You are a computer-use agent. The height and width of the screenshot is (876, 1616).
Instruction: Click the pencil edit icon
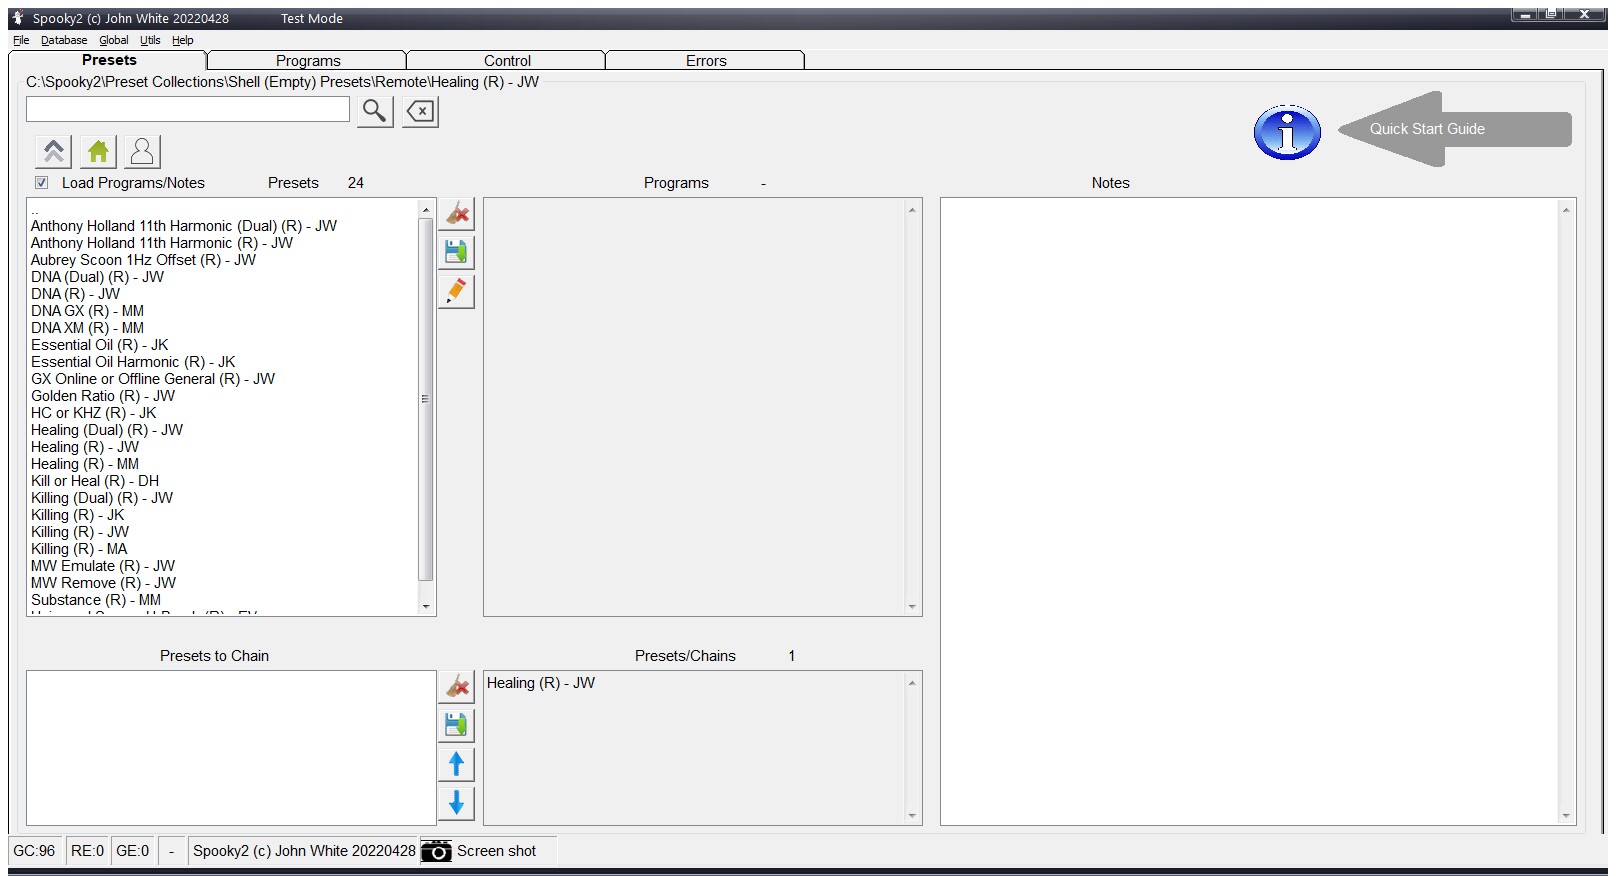click(x=457, y=291)
